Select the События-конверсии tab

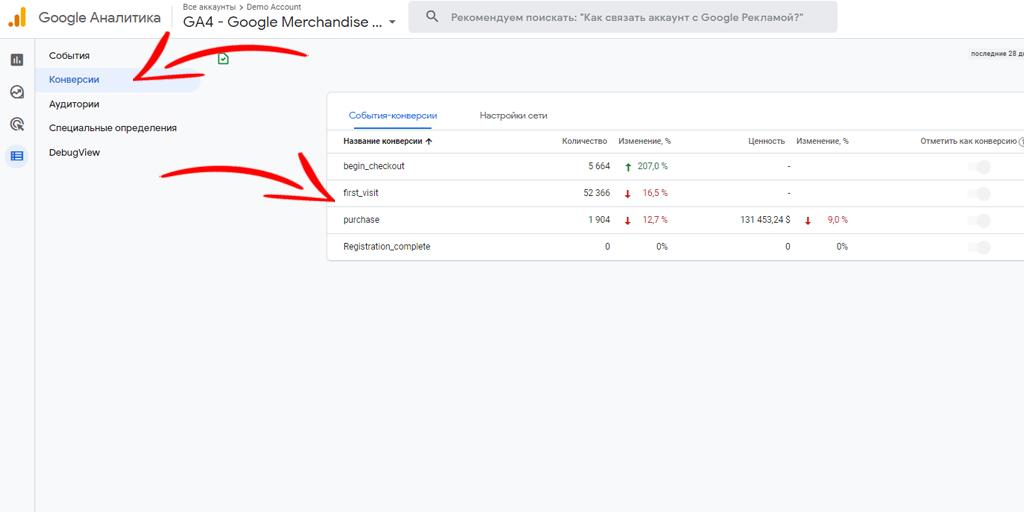pyautogui.click(x=392, y=116)
